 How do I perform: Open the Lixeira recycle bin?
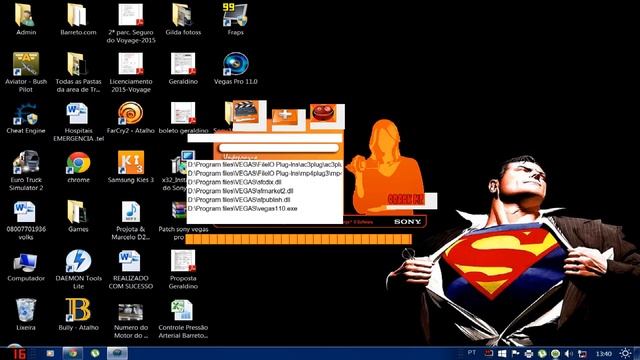26,314
